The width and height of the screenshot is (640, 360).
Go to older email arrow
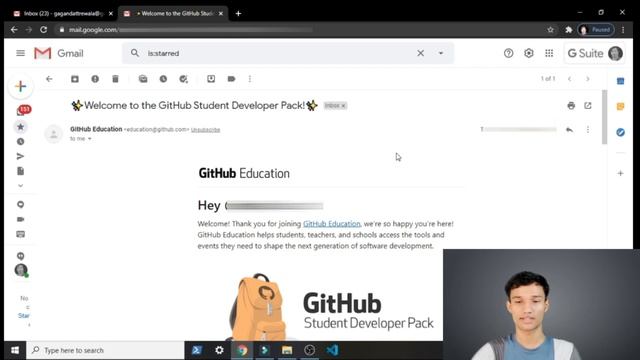click(588, 79)
